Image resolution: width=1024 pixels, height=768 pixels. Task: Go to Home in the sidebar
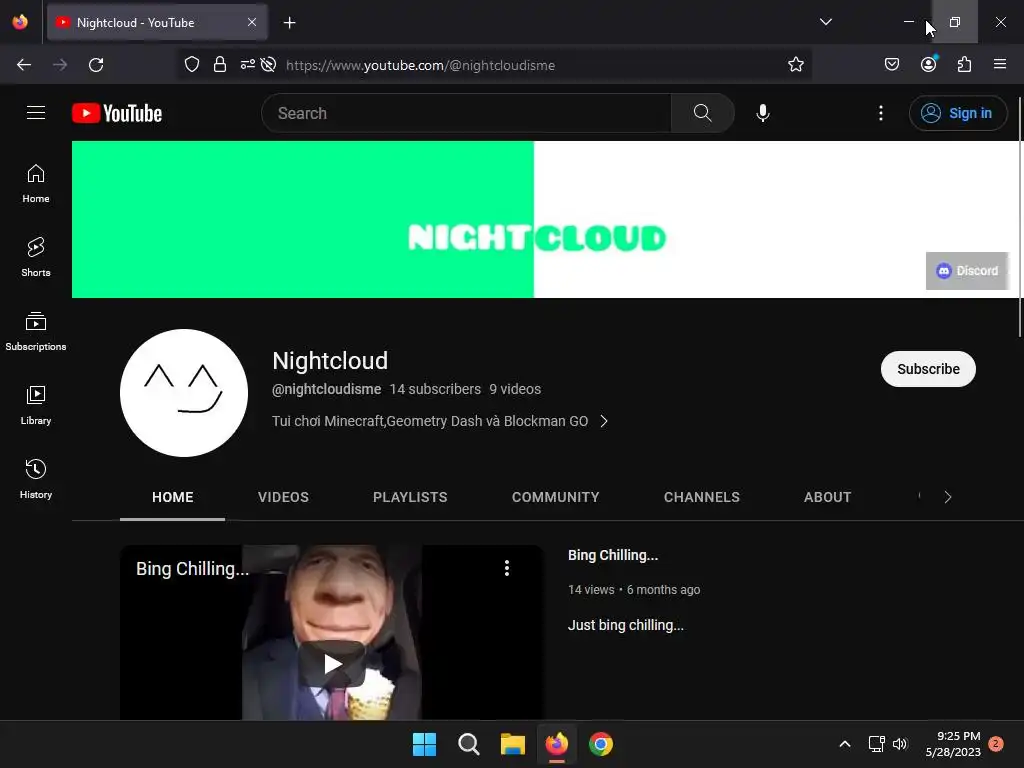(36, 184)
